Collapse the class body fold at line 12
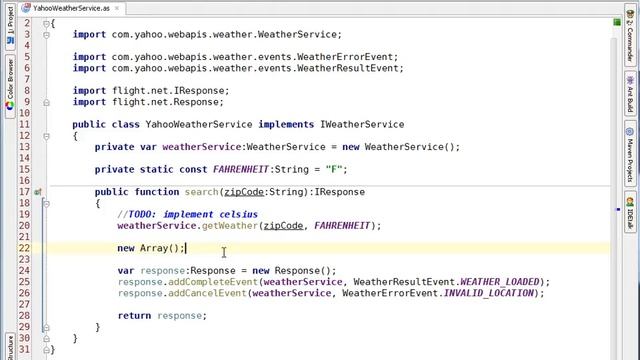This screenshot has height=360, width=640. point(46,136)
